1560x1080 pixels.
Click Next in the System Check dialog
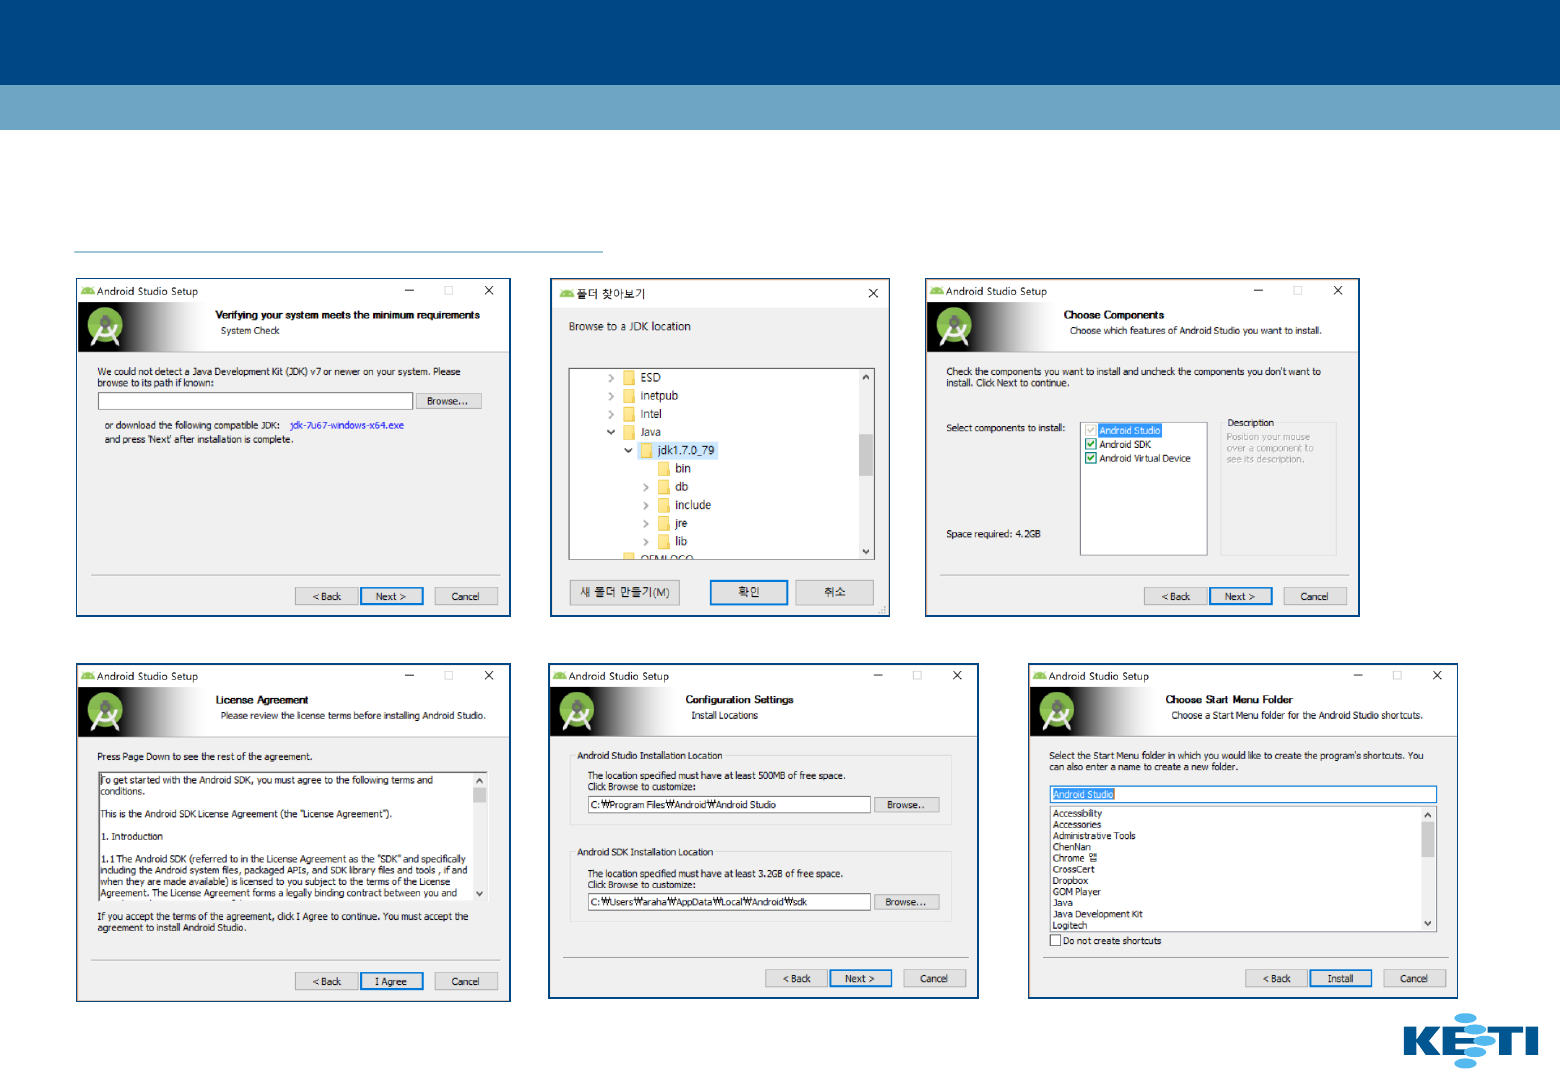coord(391,596)
